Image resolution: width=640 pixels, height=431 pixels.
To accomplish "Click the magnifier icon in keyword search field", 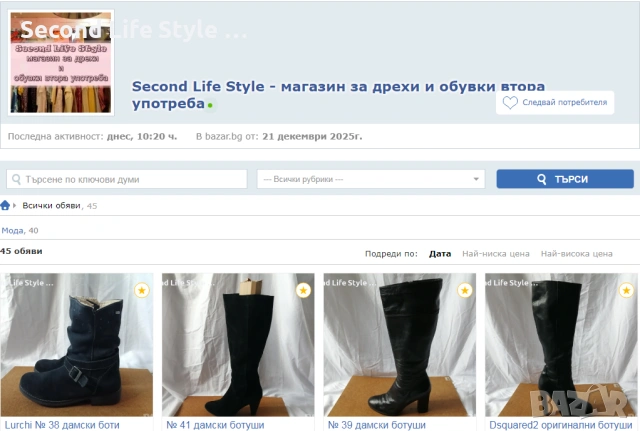I will [17, 179].
